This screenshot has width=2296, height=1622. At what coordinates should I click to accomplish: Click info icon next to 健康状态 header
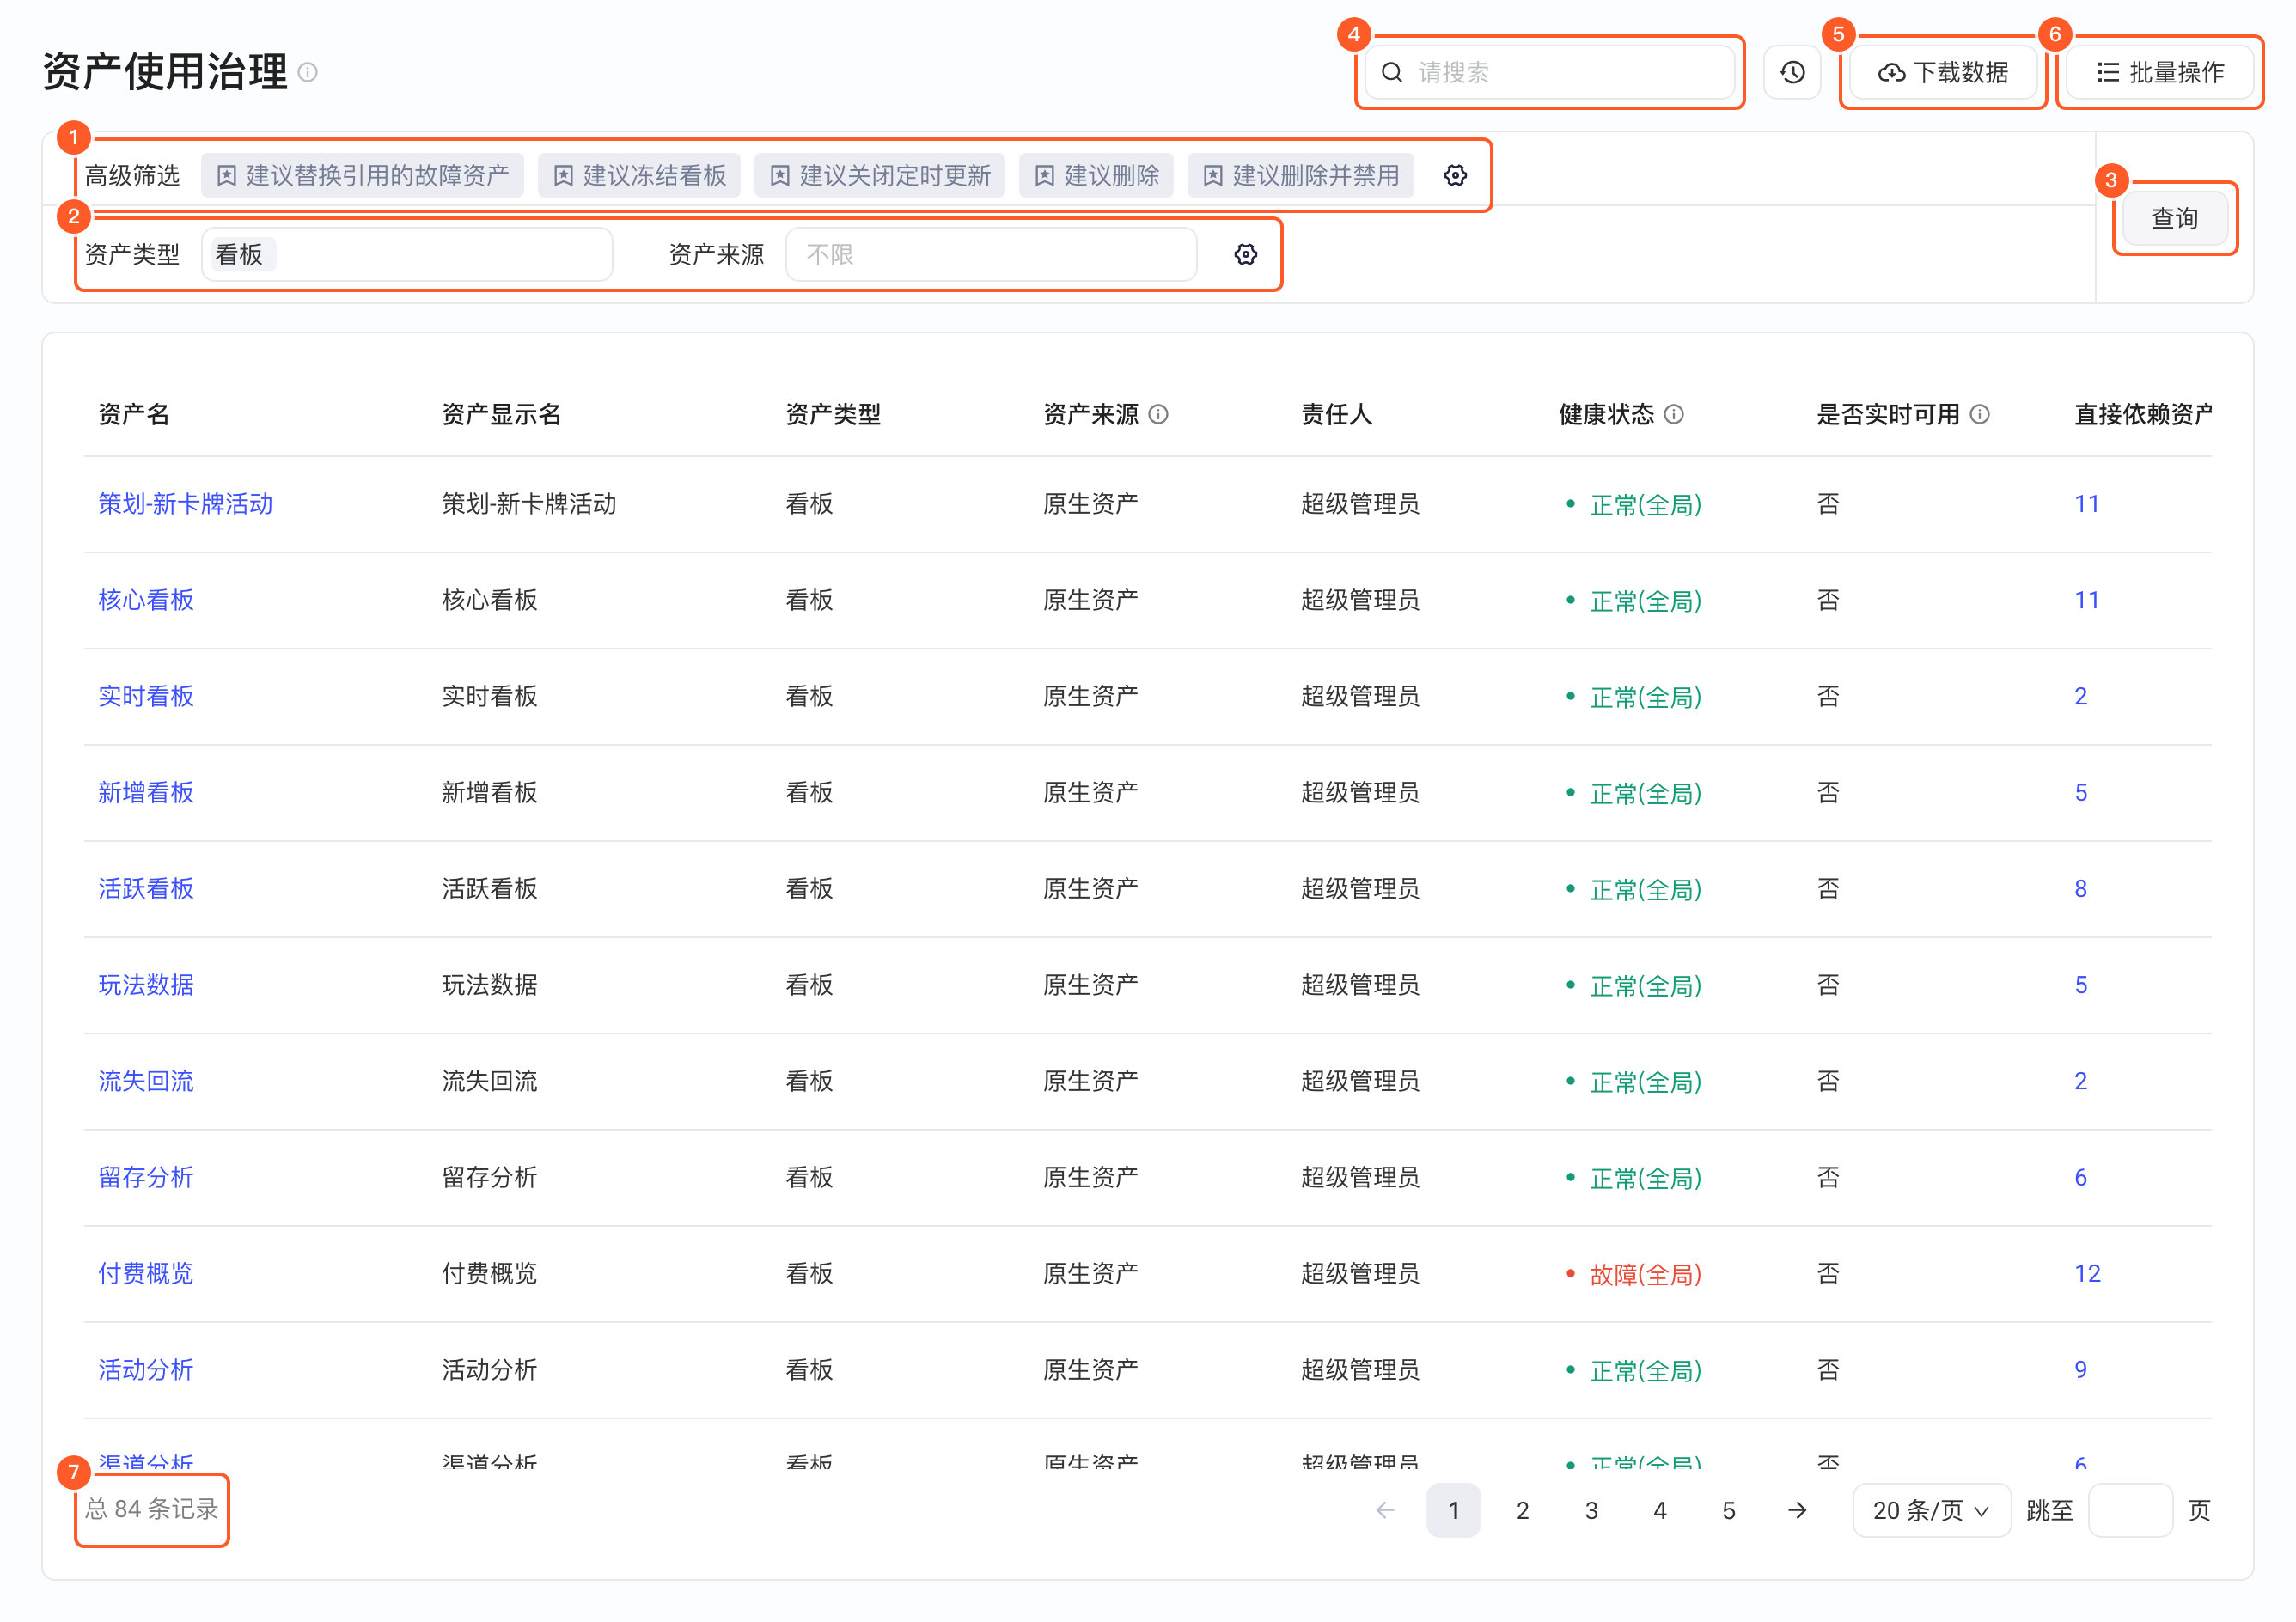(1674, 414)
